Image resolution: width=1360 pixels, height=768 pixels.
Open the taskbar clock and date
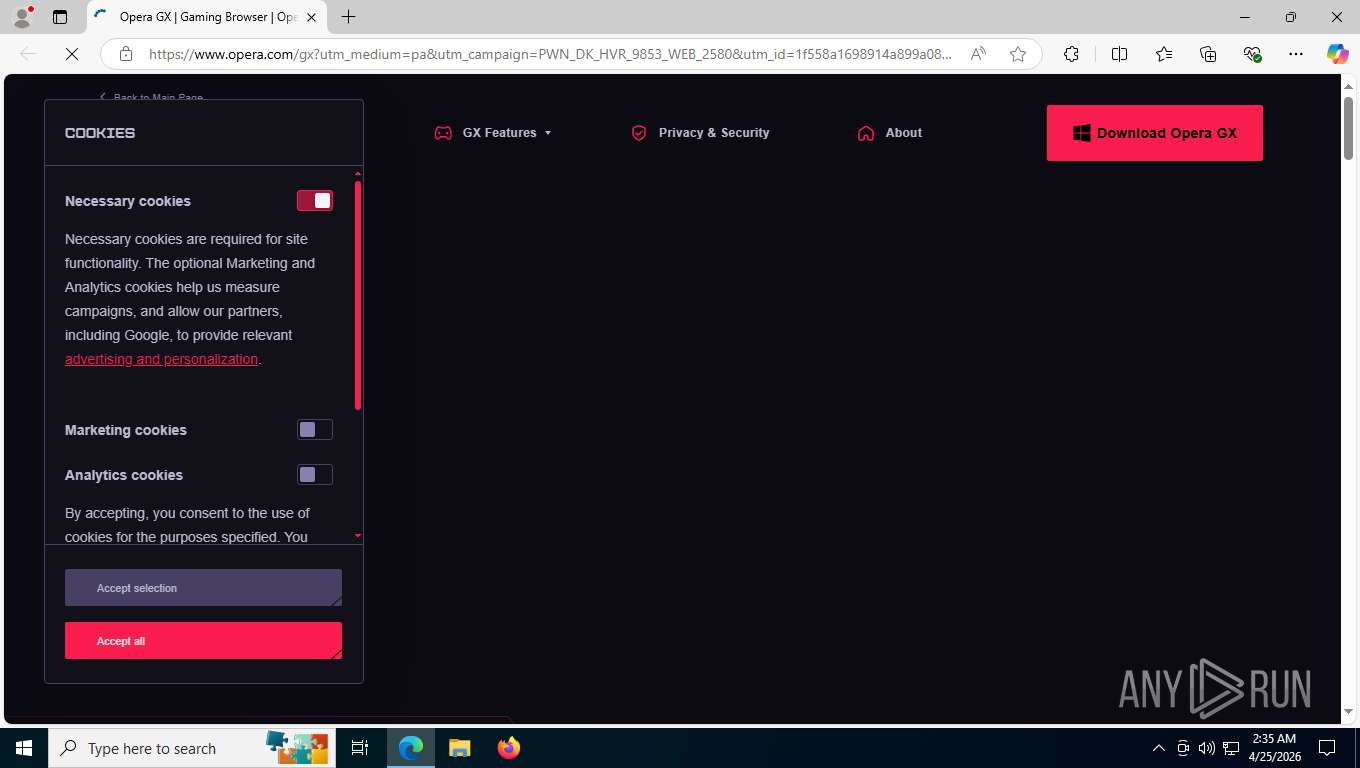[1274, 748]
